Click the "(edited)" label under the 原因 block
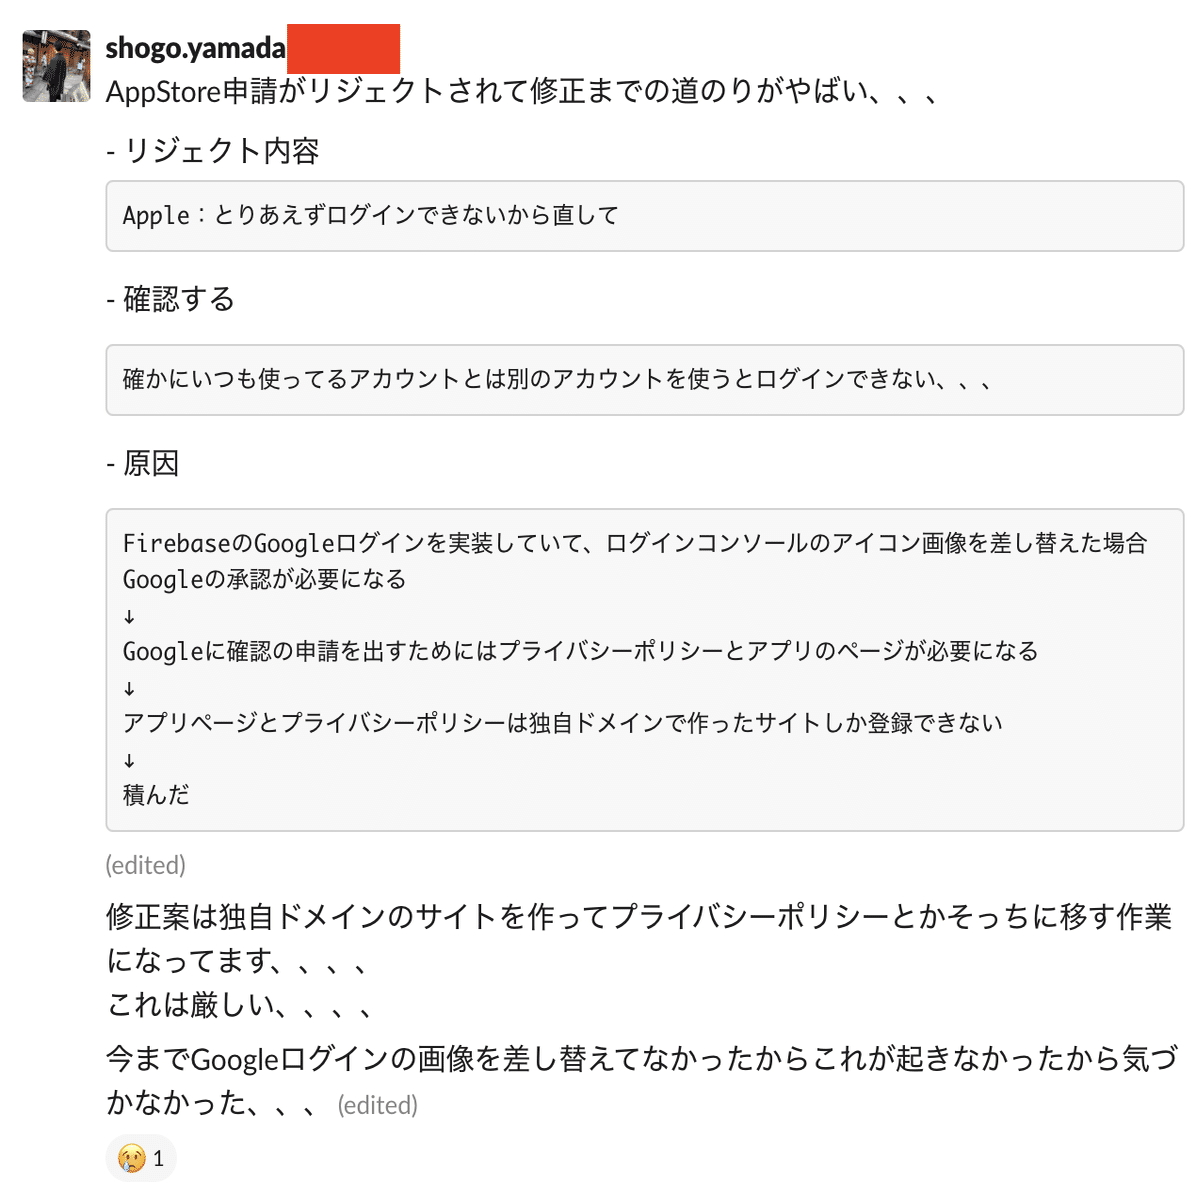 (146, 864)
